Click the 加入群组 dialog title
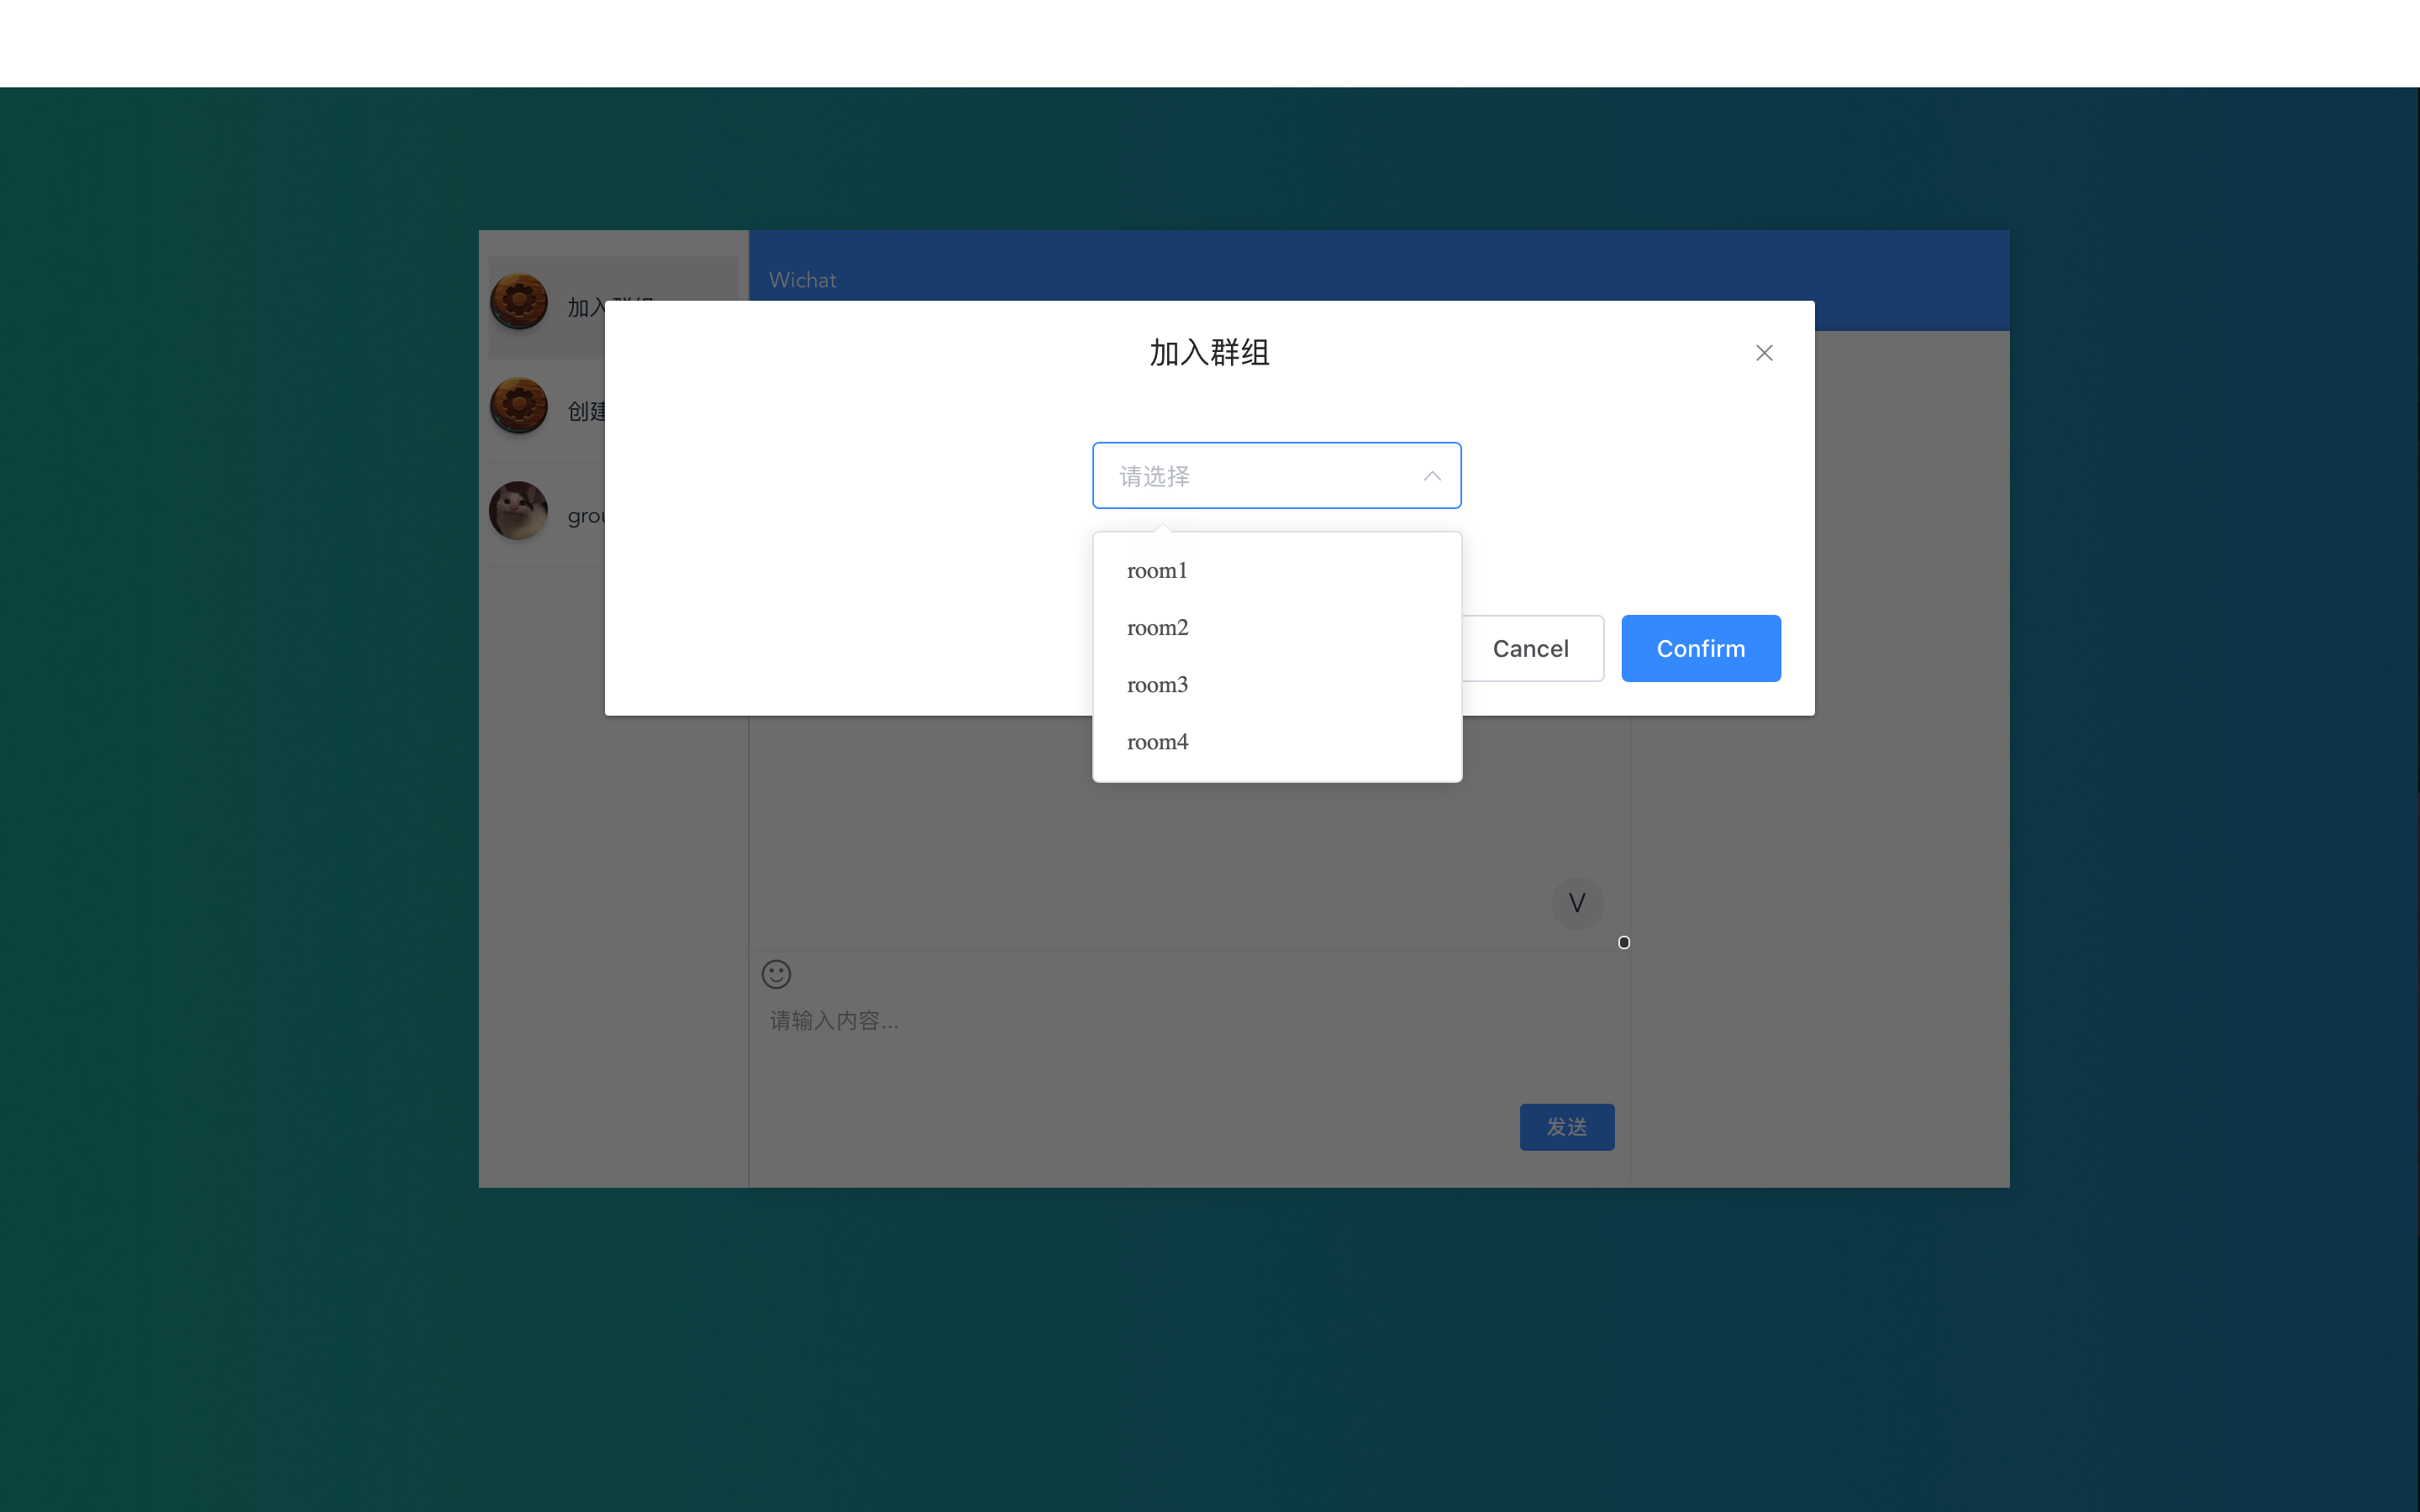Image resolution: width=2420 pixels, height=1512 pixels. coord(1209,353)
